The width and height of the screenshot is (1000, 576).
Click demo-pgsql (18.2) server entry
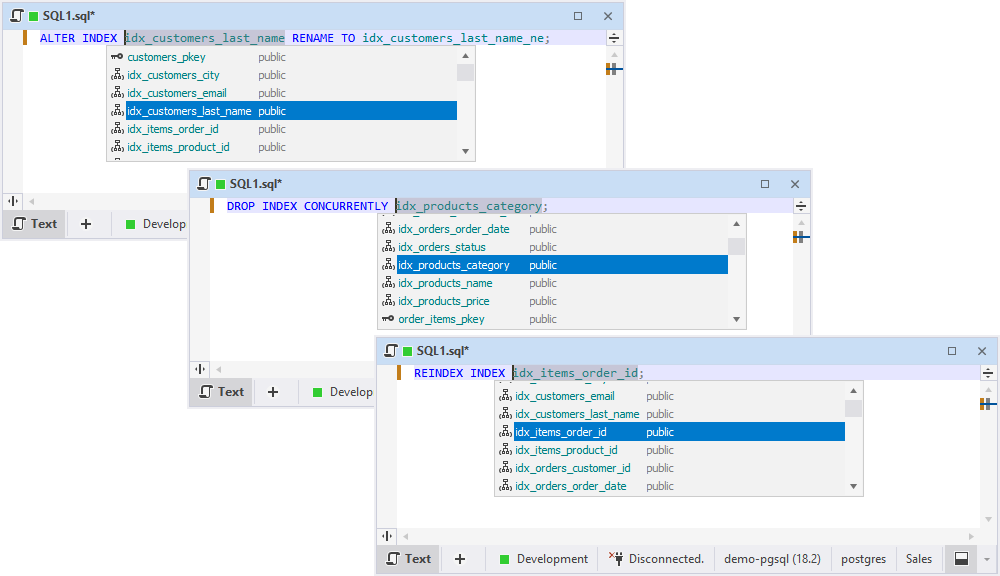[x=772, y=559]
